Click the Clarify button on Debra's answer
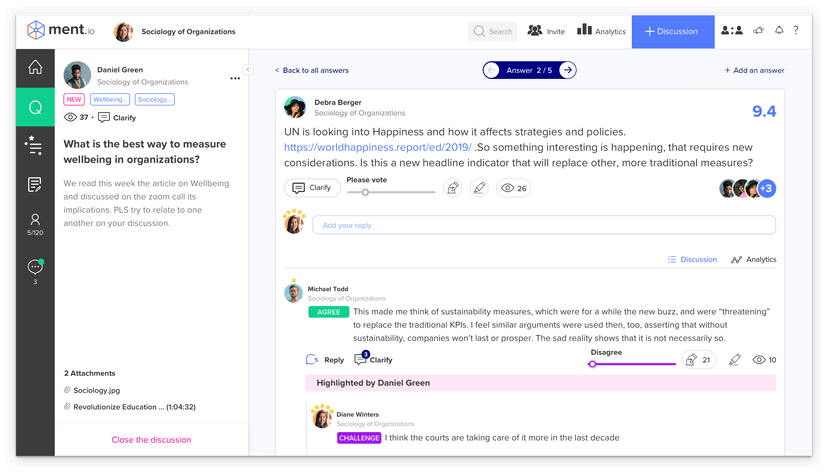The image size is (828, 474). pyautogui.click(x=313, y=188)
